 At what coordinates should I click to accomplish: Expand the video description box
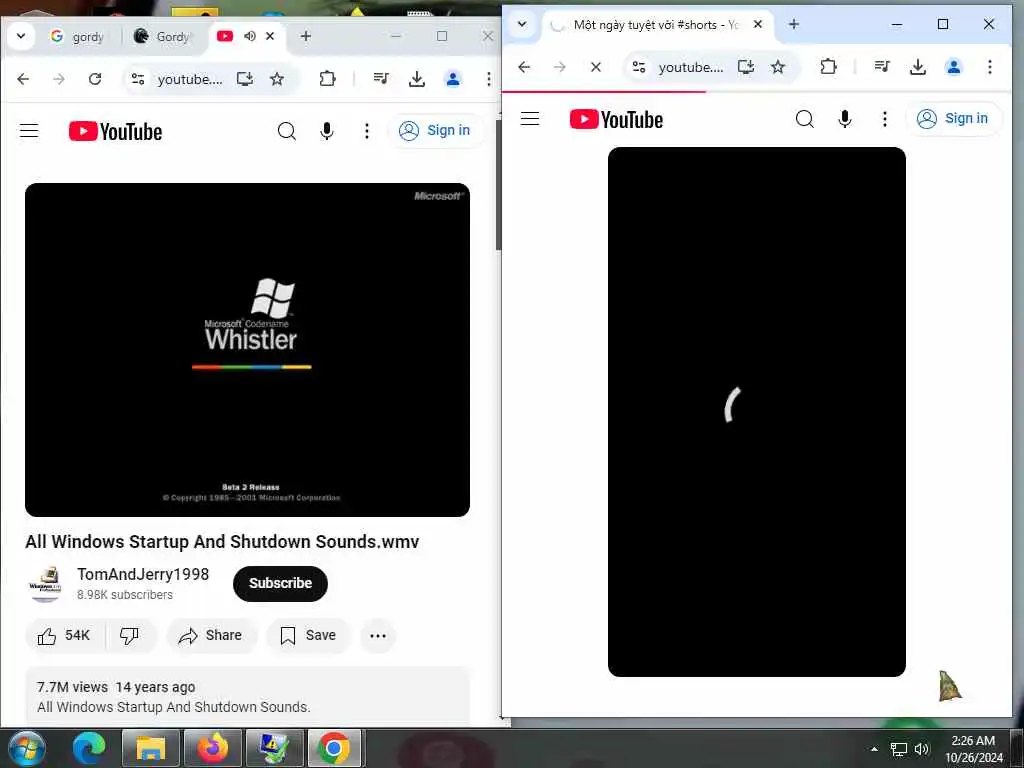(248, 696)
